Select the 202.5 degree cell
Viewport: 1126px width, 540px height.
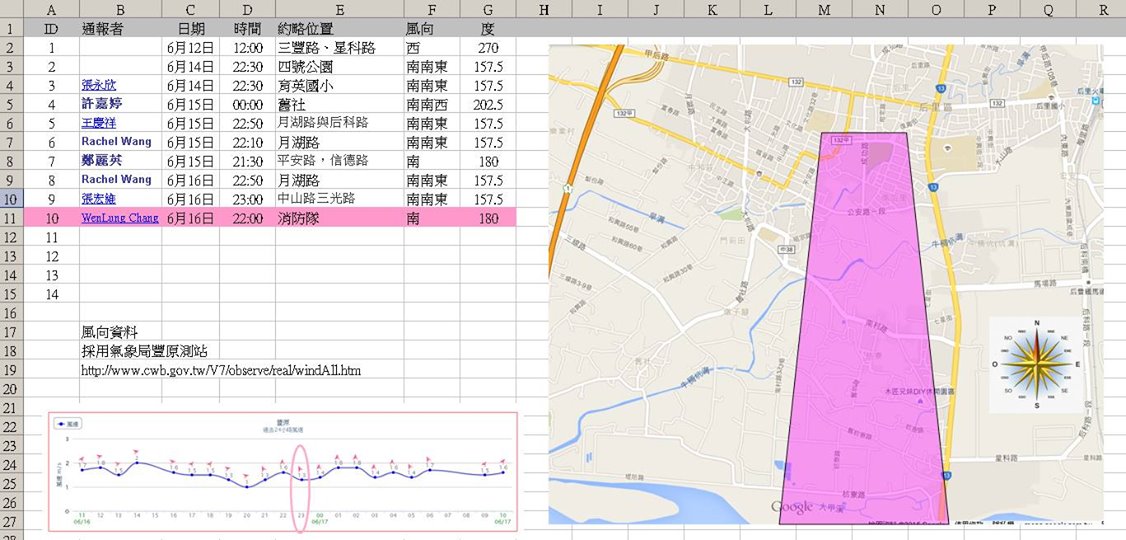tap(488, 105)
